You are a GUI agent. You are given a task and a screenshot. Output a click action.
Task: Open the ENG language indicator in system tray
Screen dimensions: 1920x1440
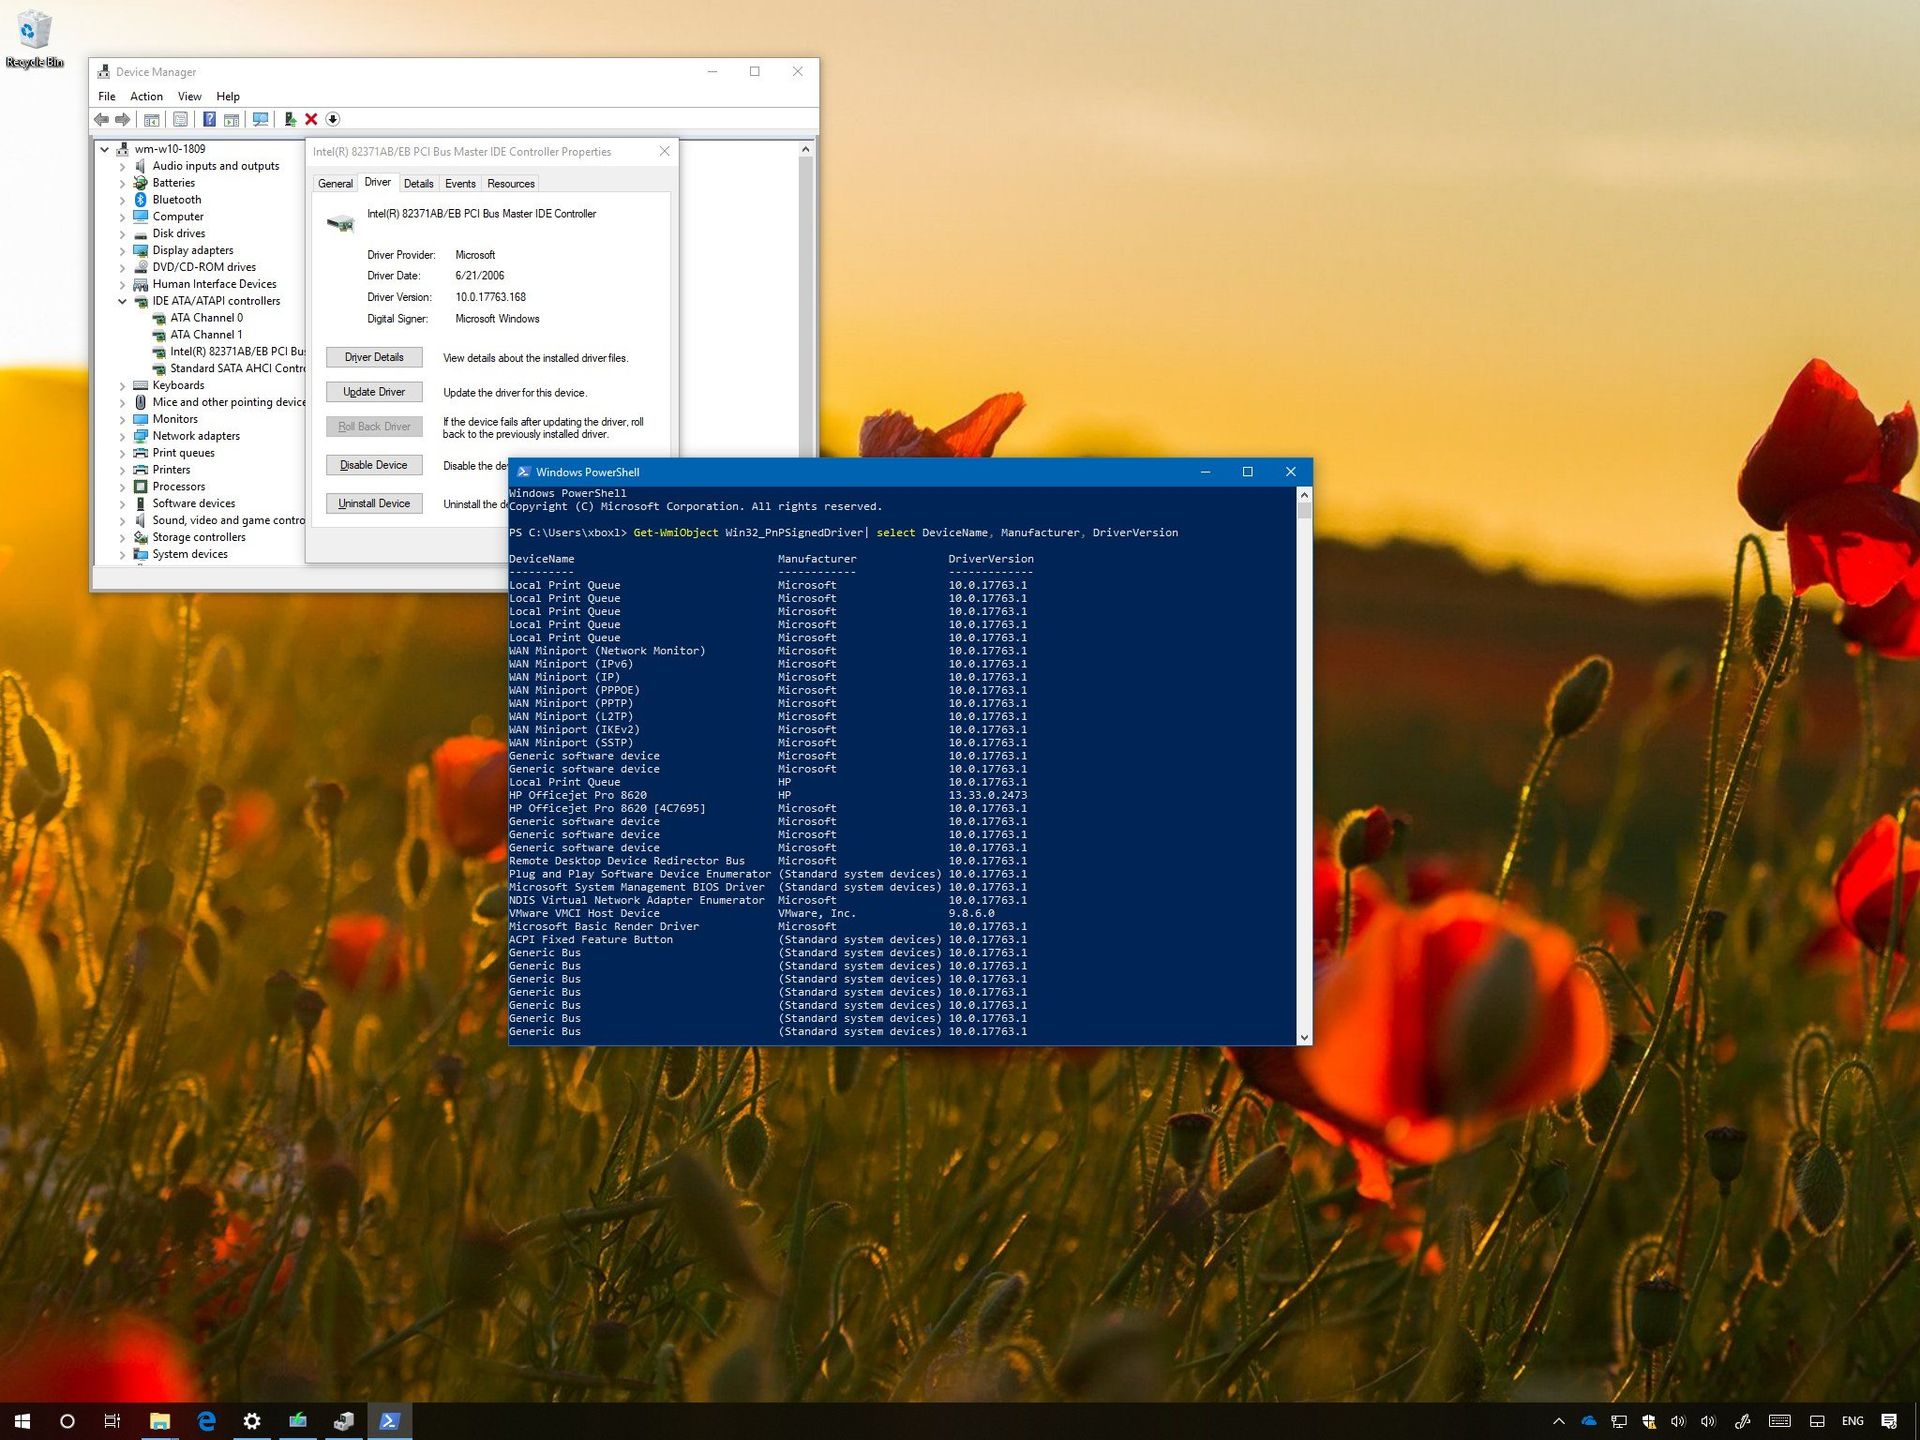(1853, 1420)
